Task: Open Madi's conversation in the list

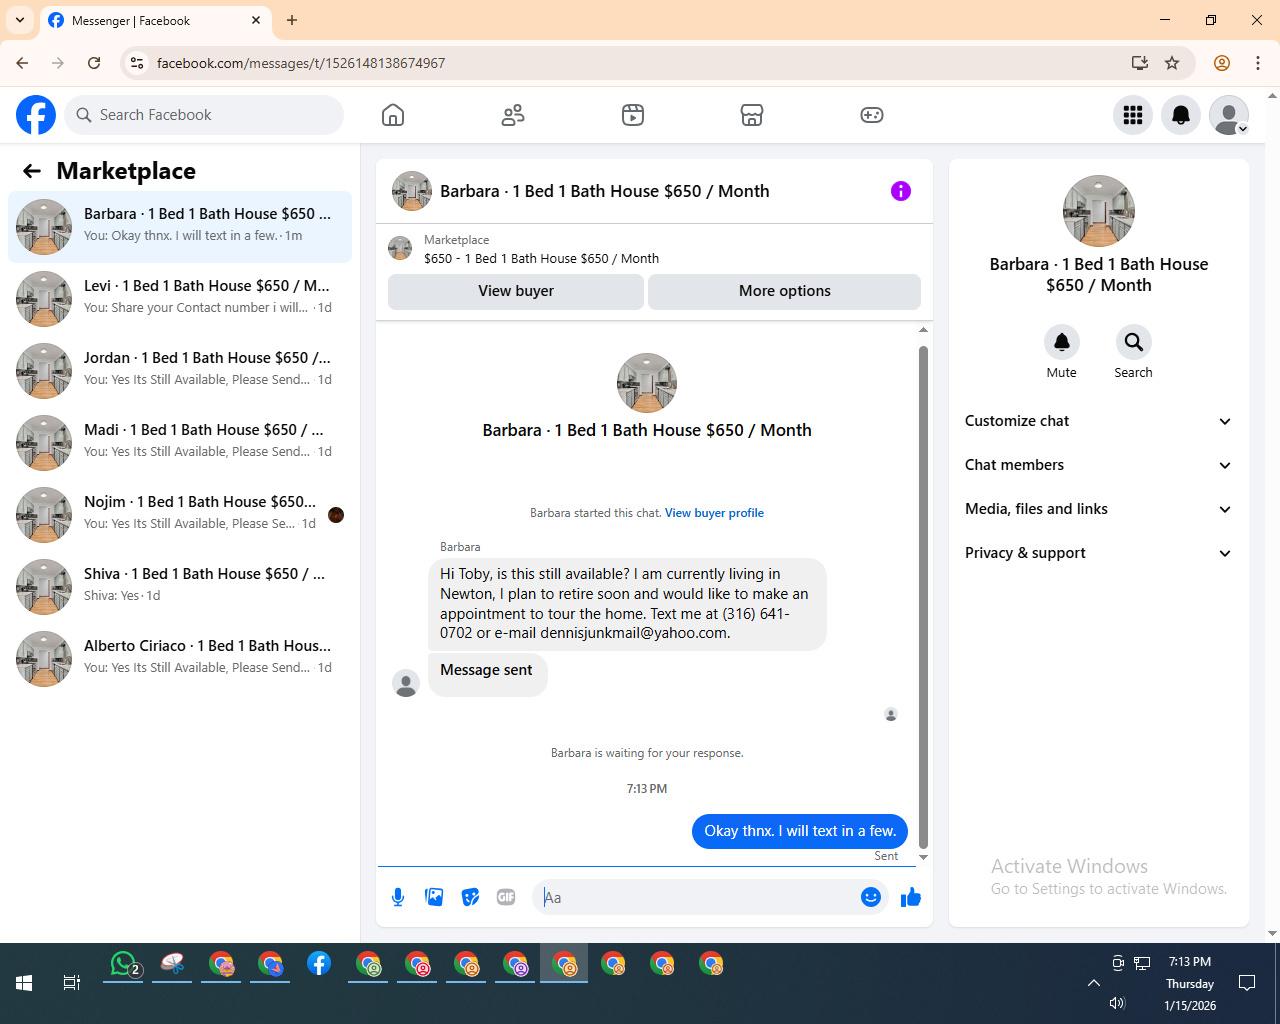Action: coord(180,443)
